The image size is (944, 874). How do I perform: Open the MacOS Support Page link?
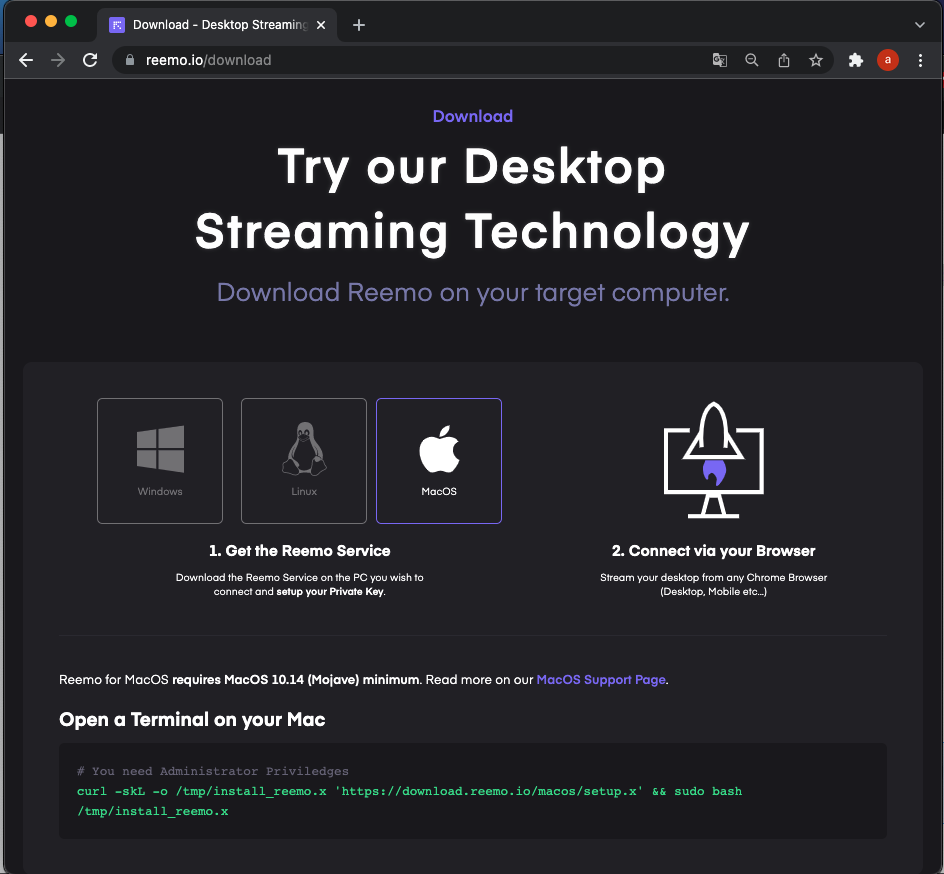601,679
